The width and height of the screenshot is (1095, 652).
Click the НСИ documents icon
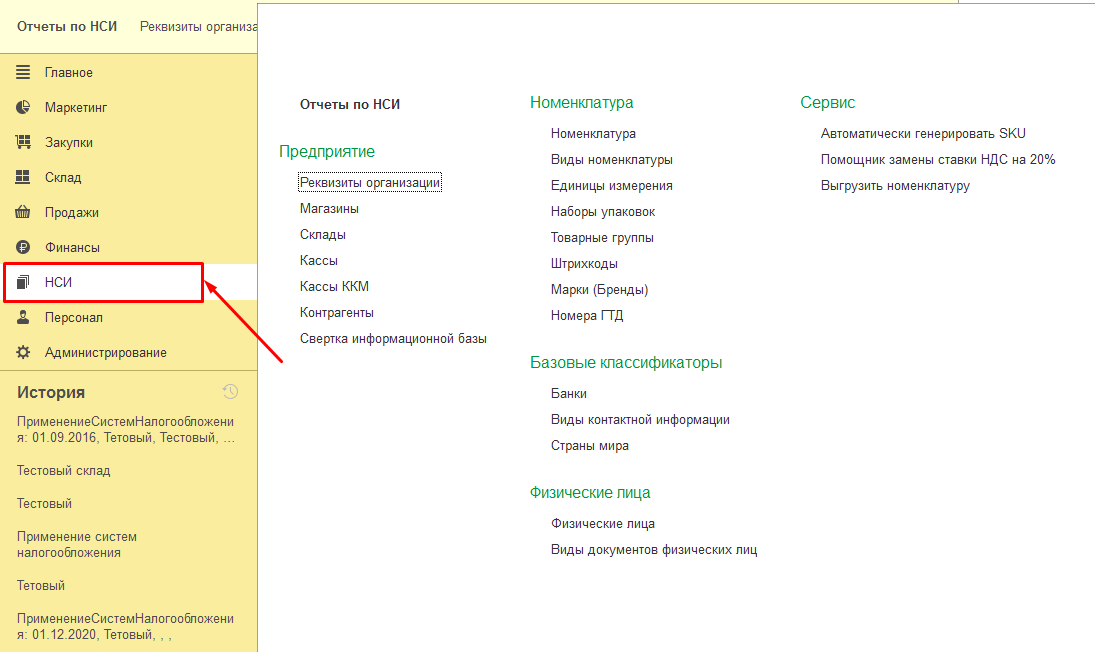click(23, 282)
